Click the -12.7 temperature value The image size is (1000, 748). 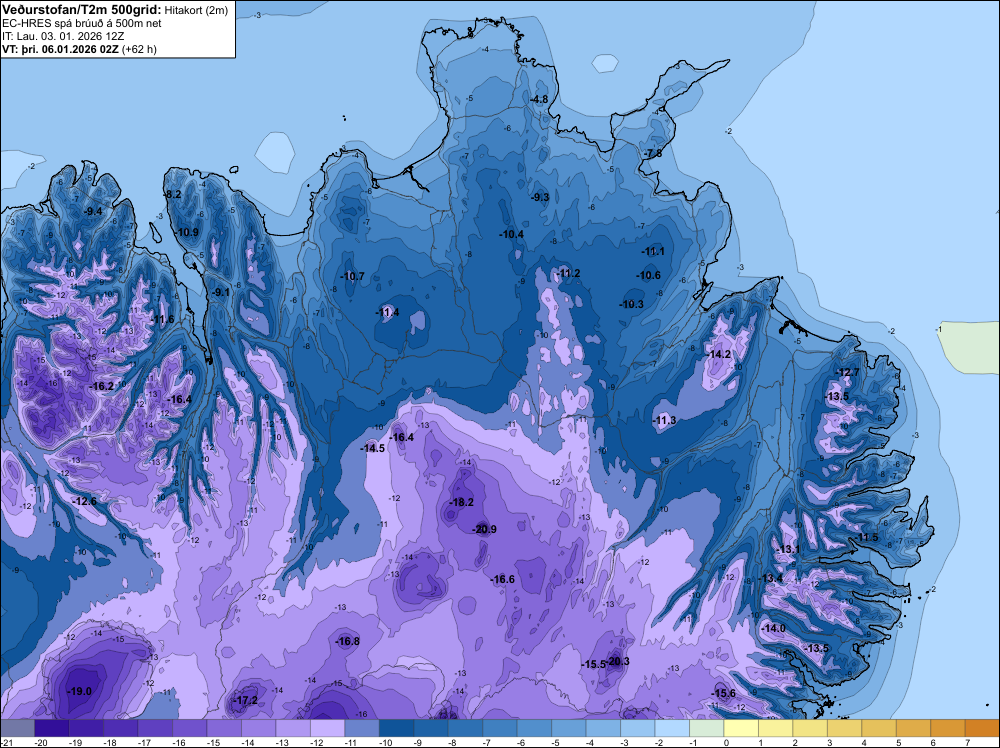848,372
